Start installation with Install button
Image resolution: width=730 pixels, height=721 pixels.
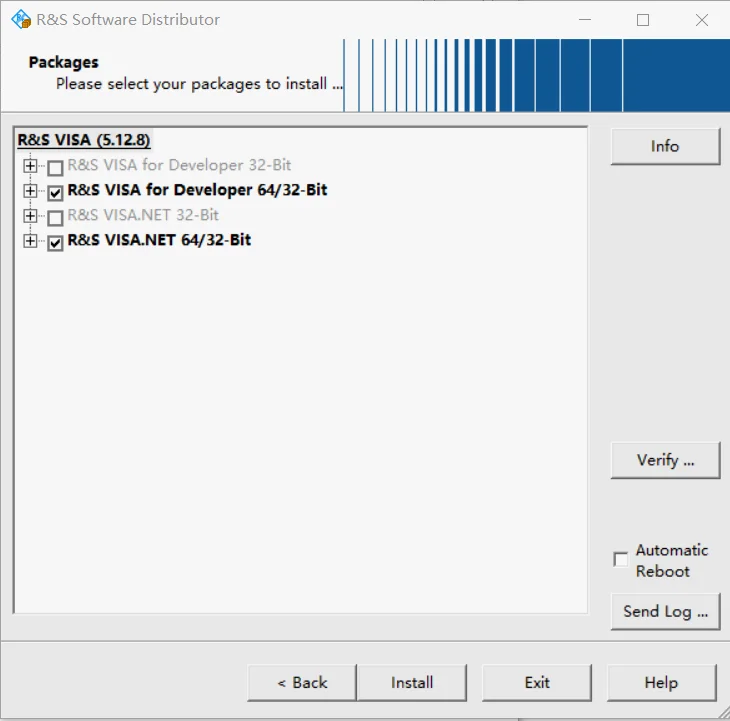click(x=412, y=682)
